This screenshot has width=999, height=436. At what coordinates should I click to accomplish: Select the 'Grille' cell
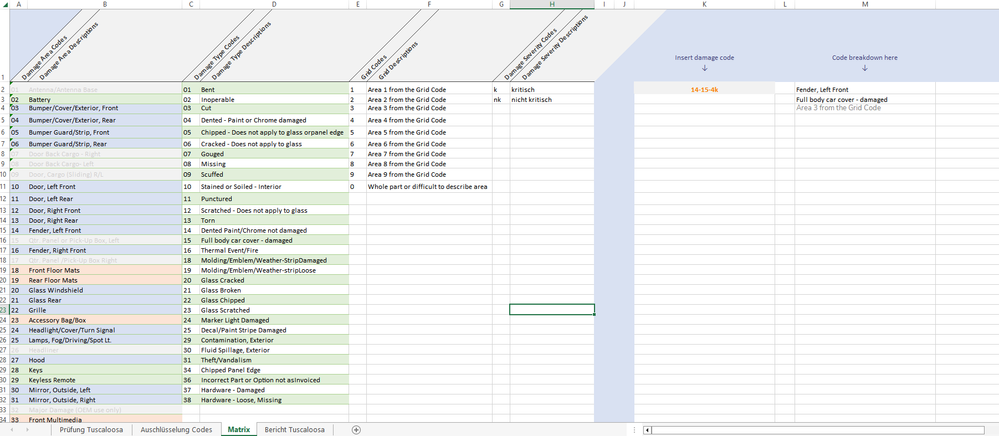104,310
